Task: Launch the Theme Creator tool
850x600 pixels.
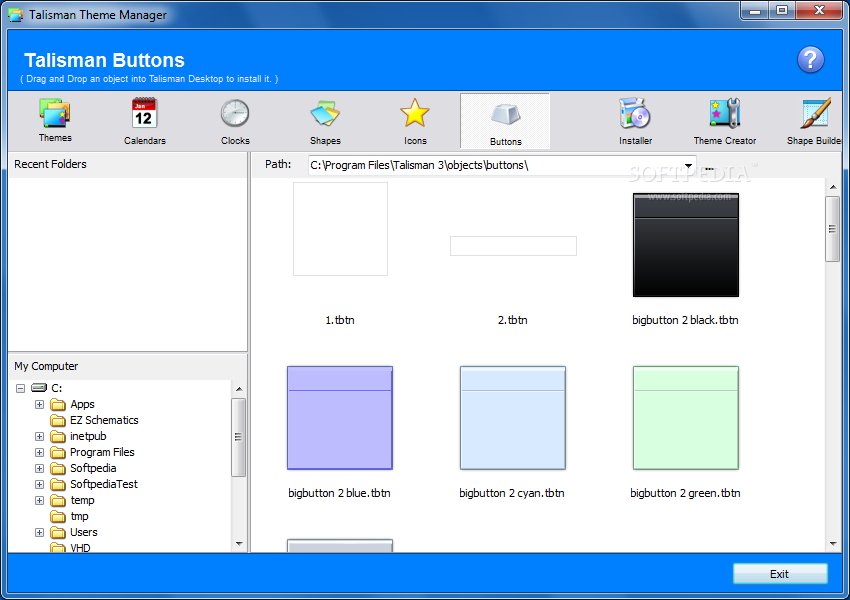Action: (725, 121)
